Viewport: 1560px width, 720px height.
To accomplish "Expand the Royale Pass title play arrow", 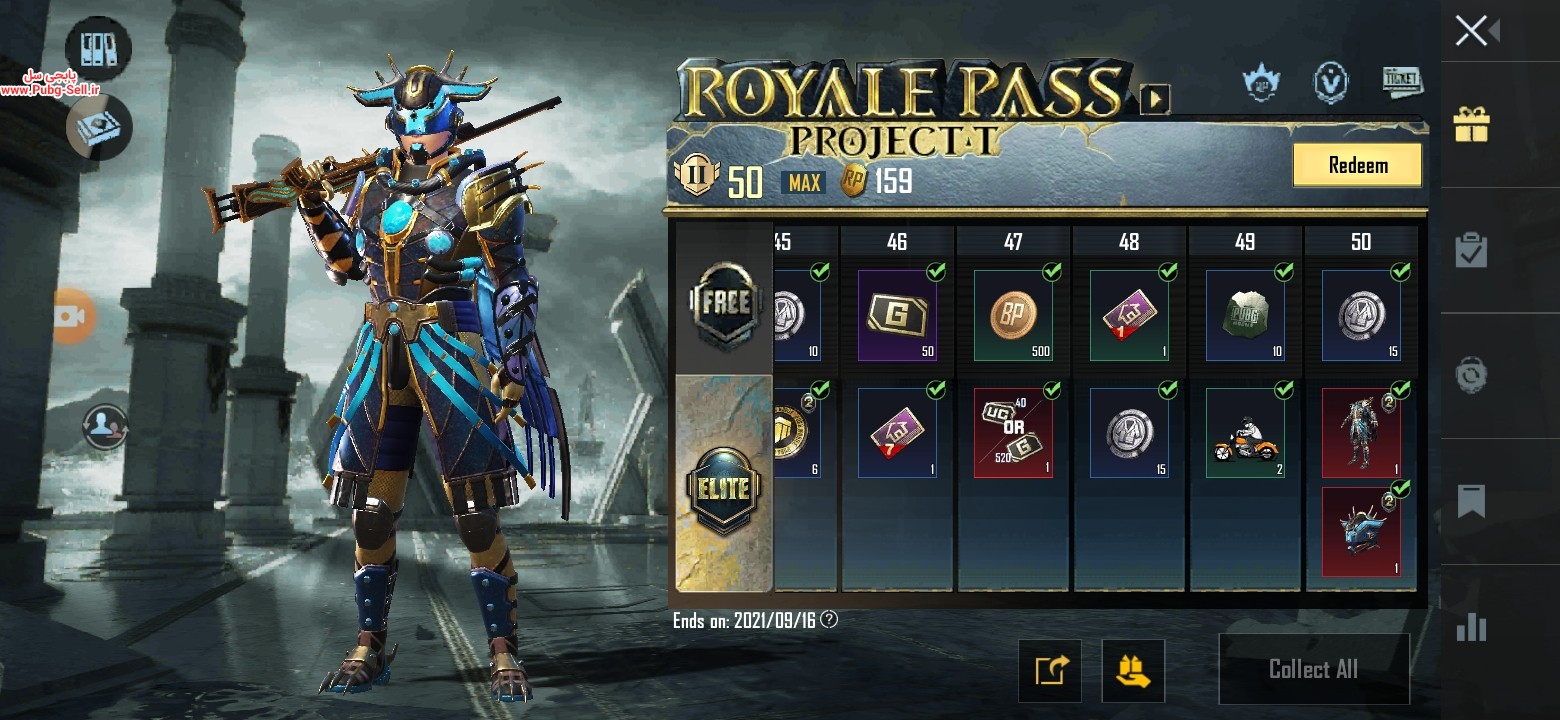I will [1155, 99].
